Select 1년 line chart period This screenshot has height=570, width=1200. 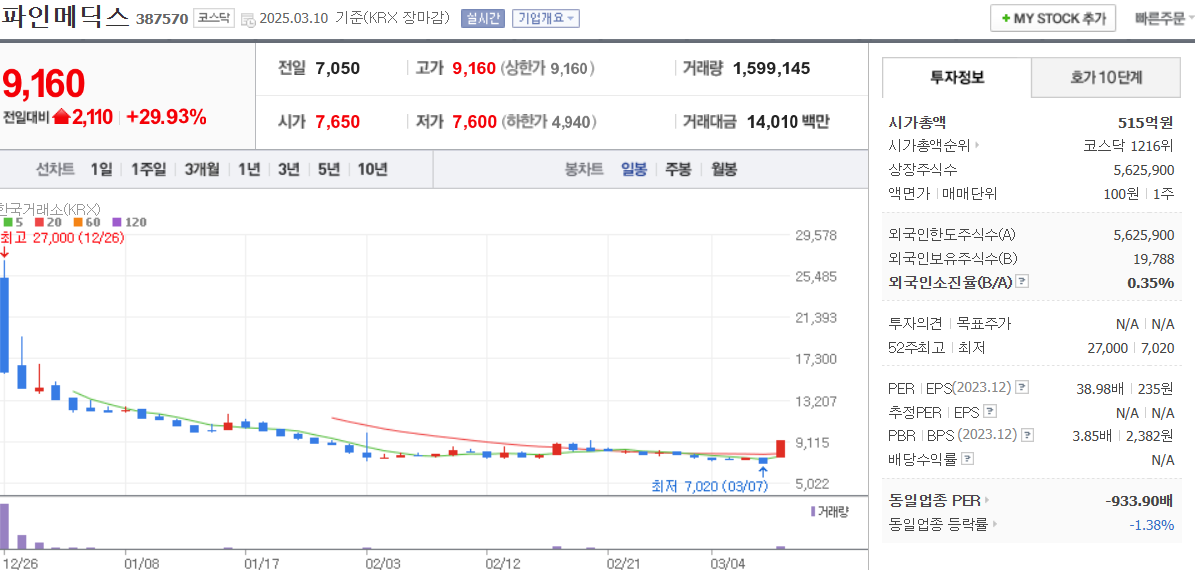coord(249,169)
